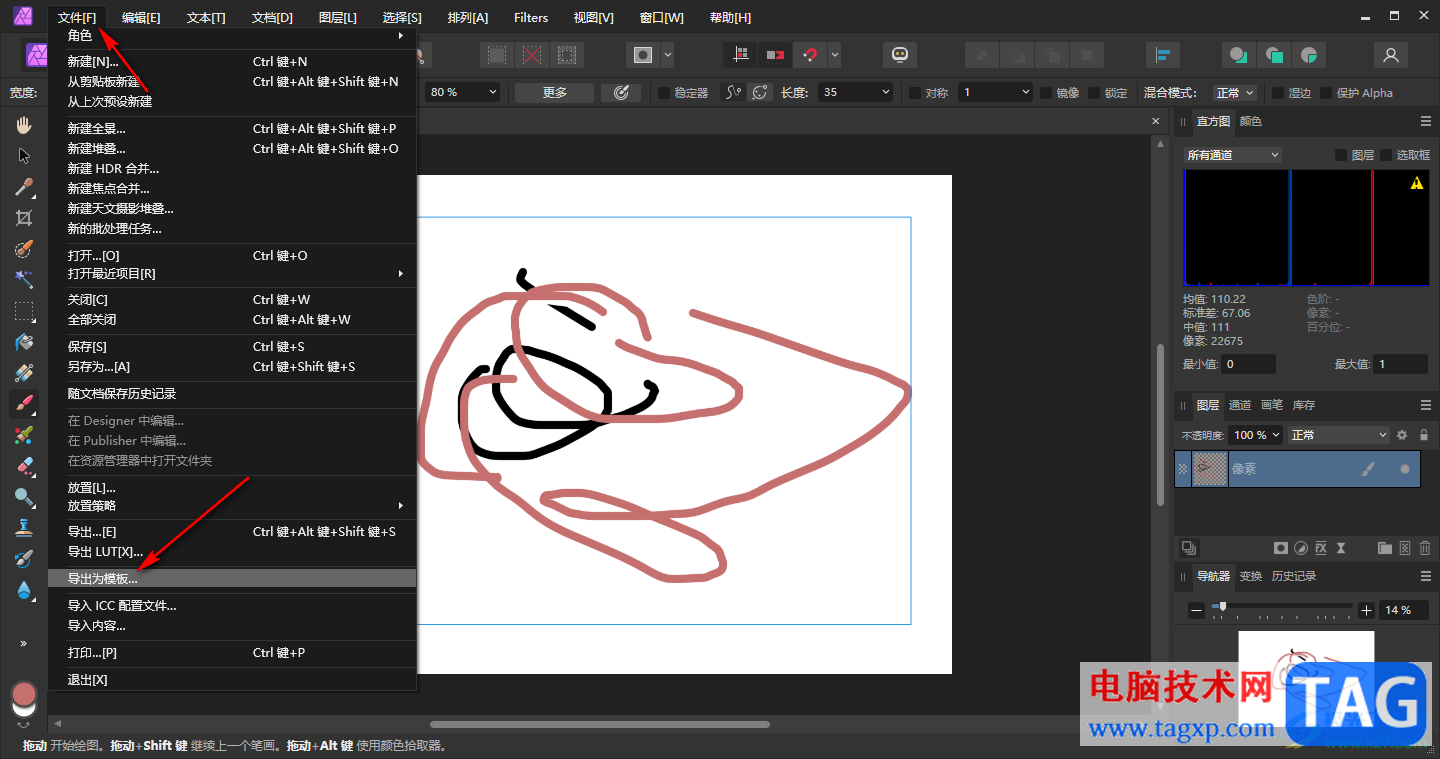Click the histogram yellow warning icon
The width and height of the screenshot is (1440, 759).
click(1417, 184)
